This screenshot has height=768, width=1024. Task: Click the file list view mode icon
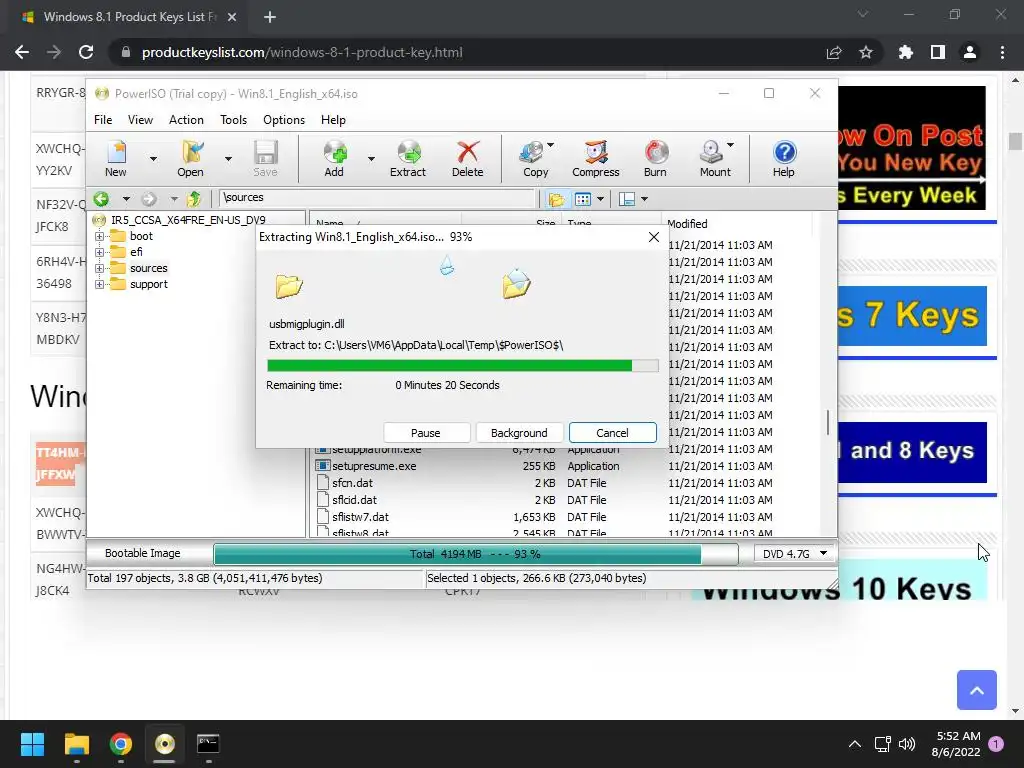point(583,199)
